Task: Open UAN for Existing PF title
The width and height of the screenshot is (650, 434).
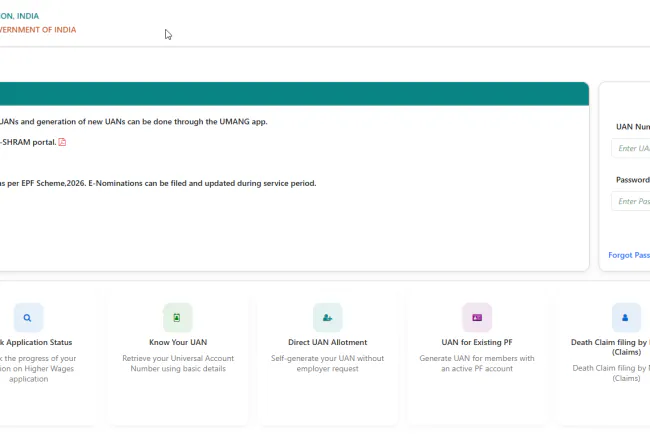Action: pyautogui.click(x=477, y=342)
